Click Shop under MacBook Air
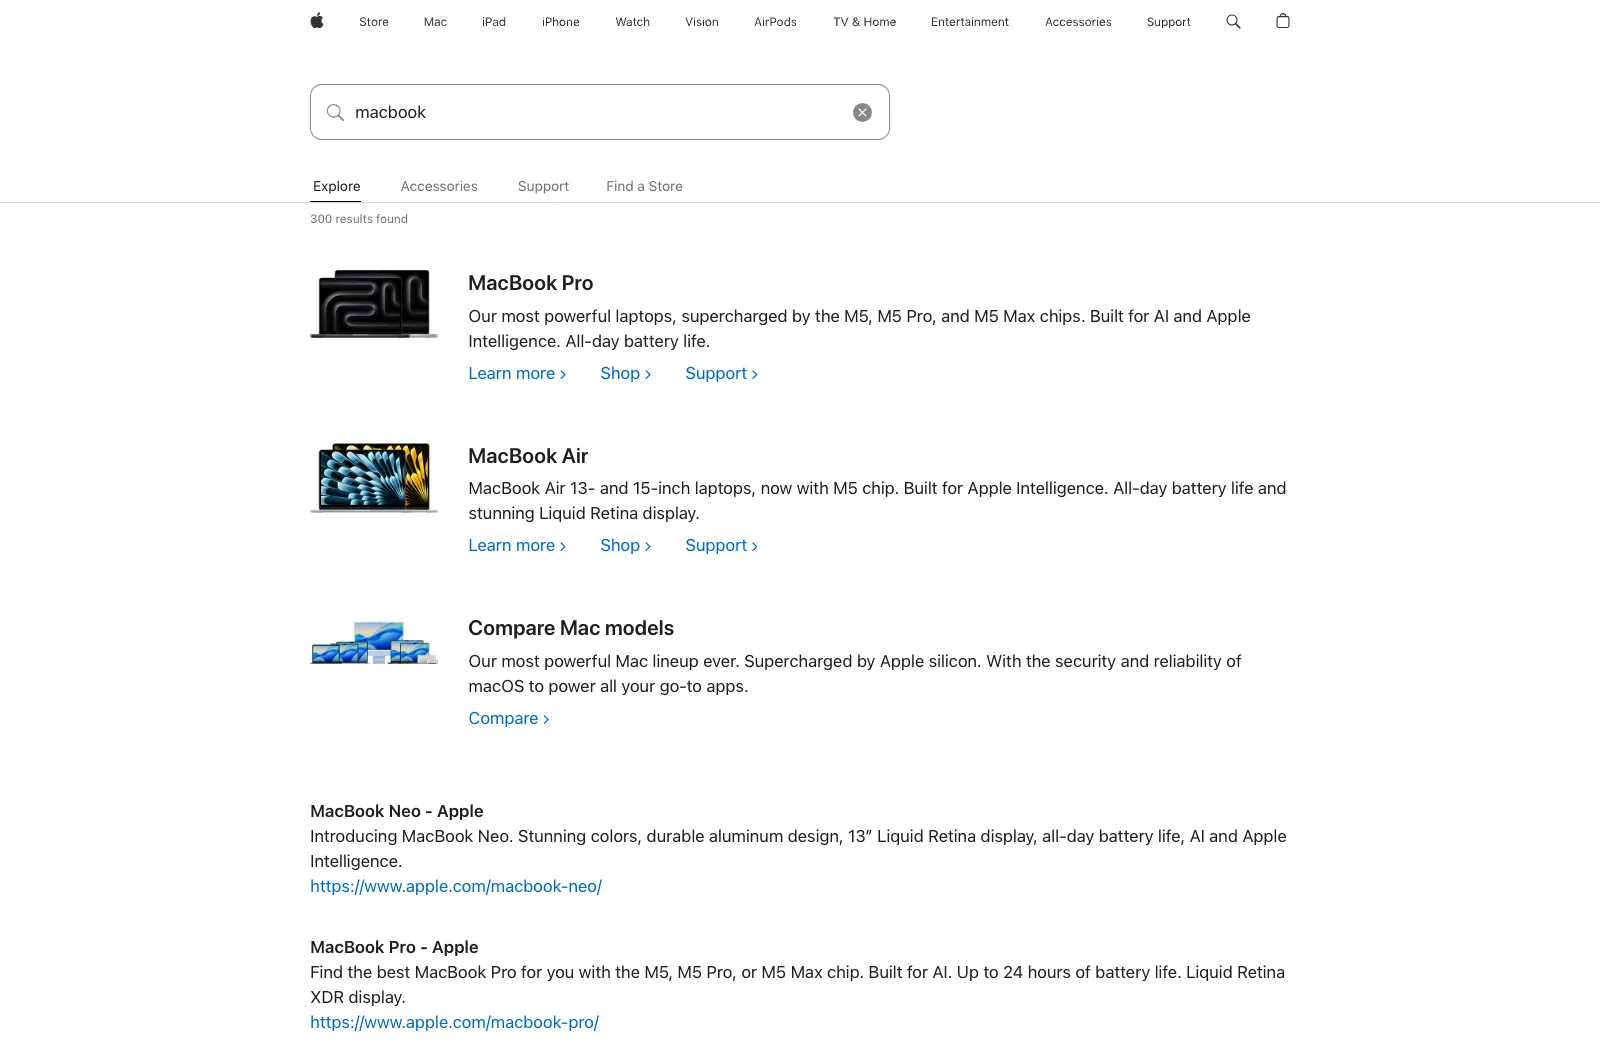 tap(626, 545)
